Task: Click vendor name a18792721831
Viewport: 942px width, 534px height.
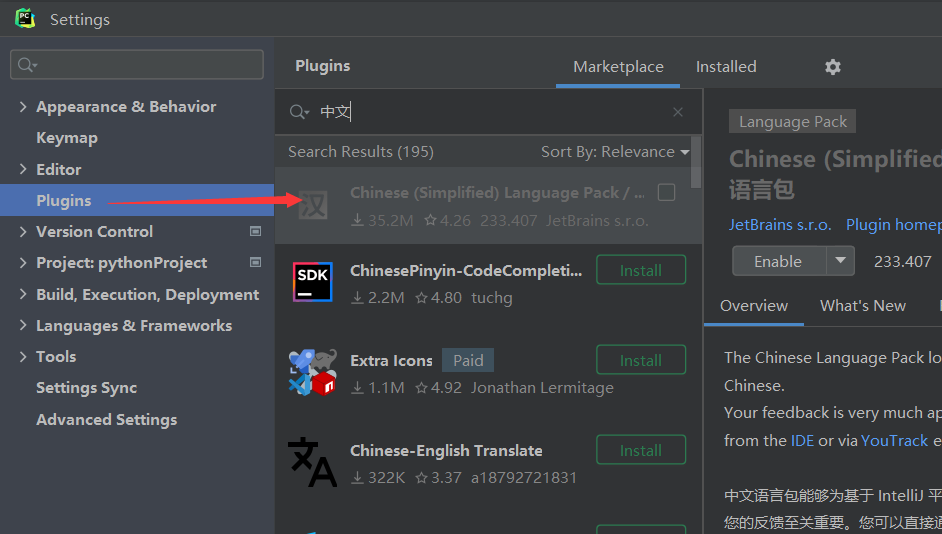Action: tap(524, 478)
